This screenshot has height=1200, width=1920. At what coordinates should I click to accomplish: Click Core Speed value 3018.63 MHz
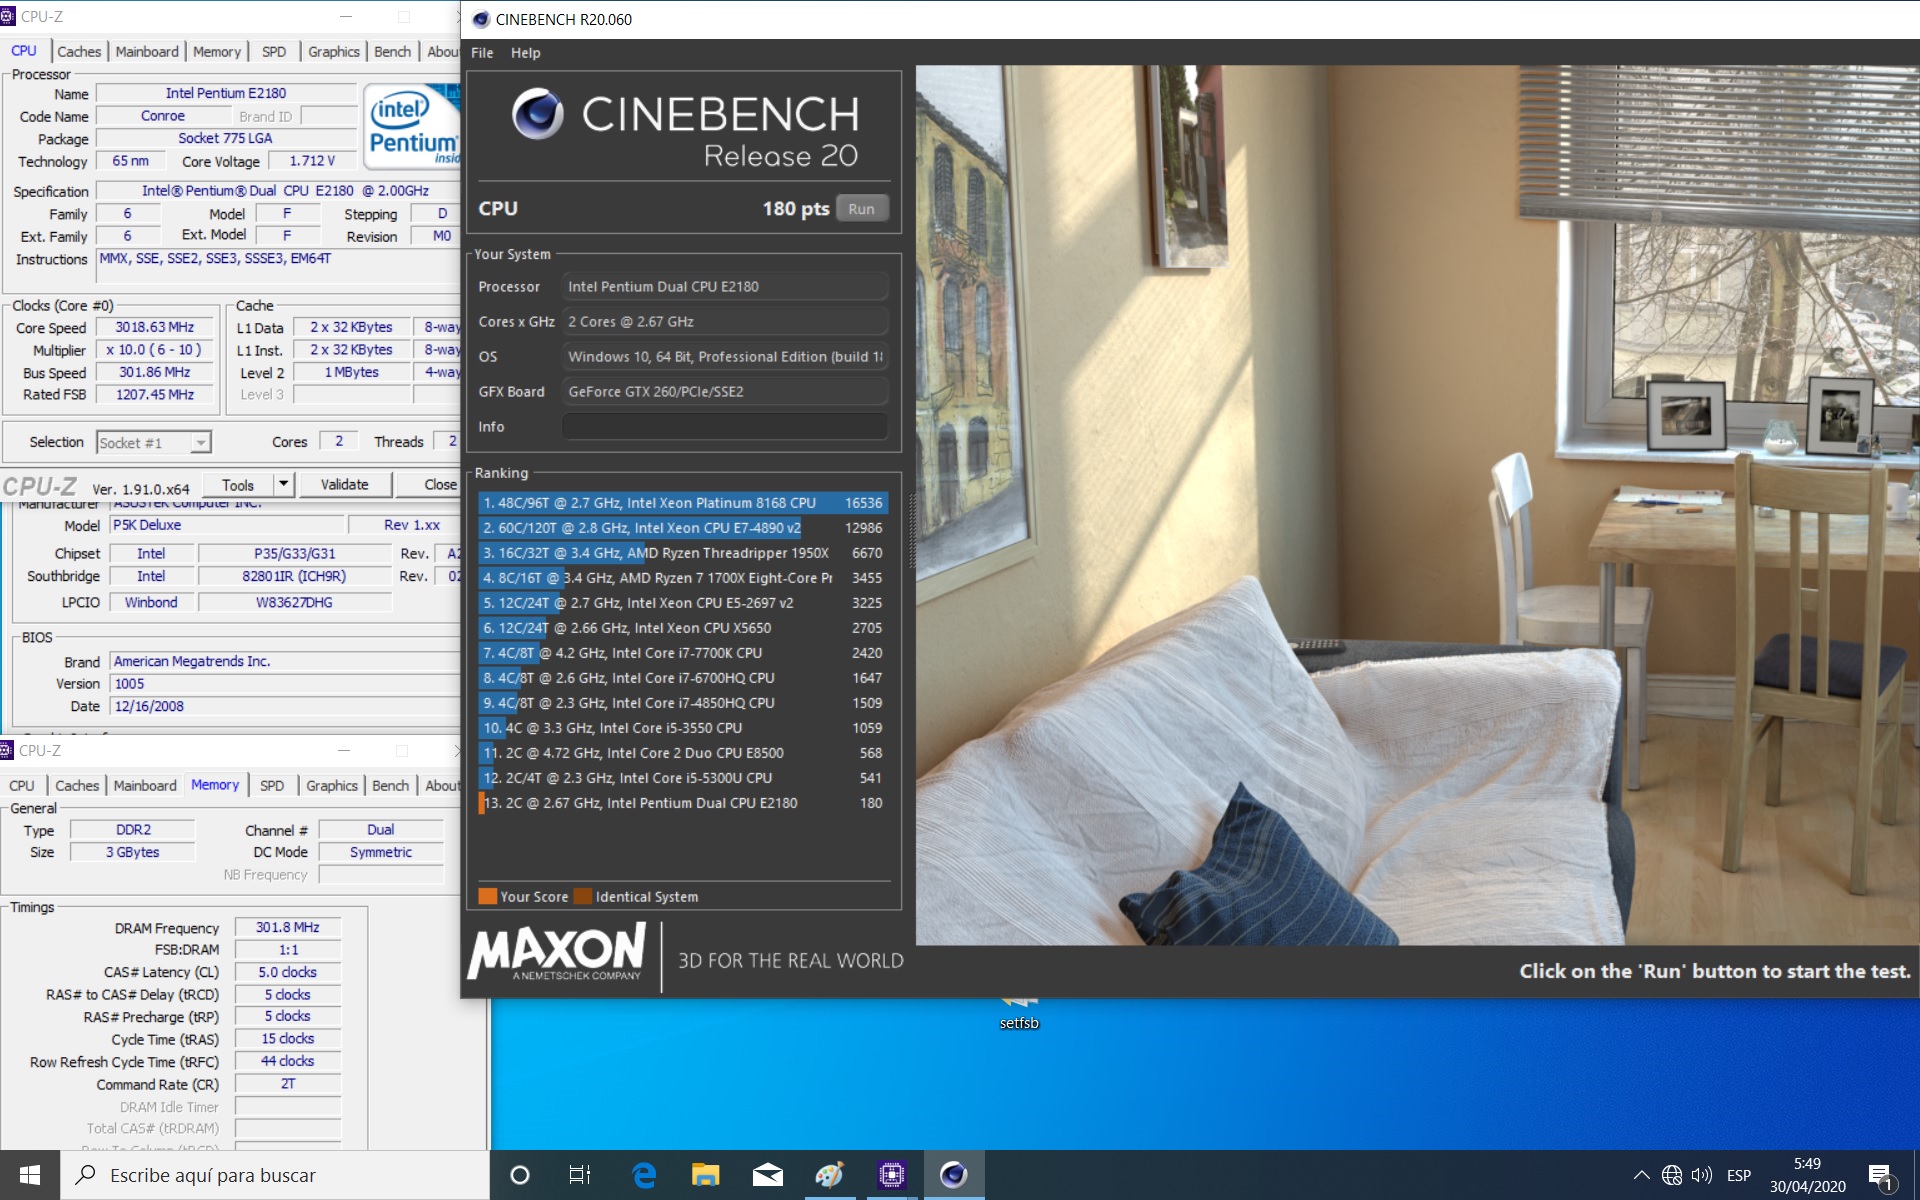click(x=154, y=328)
